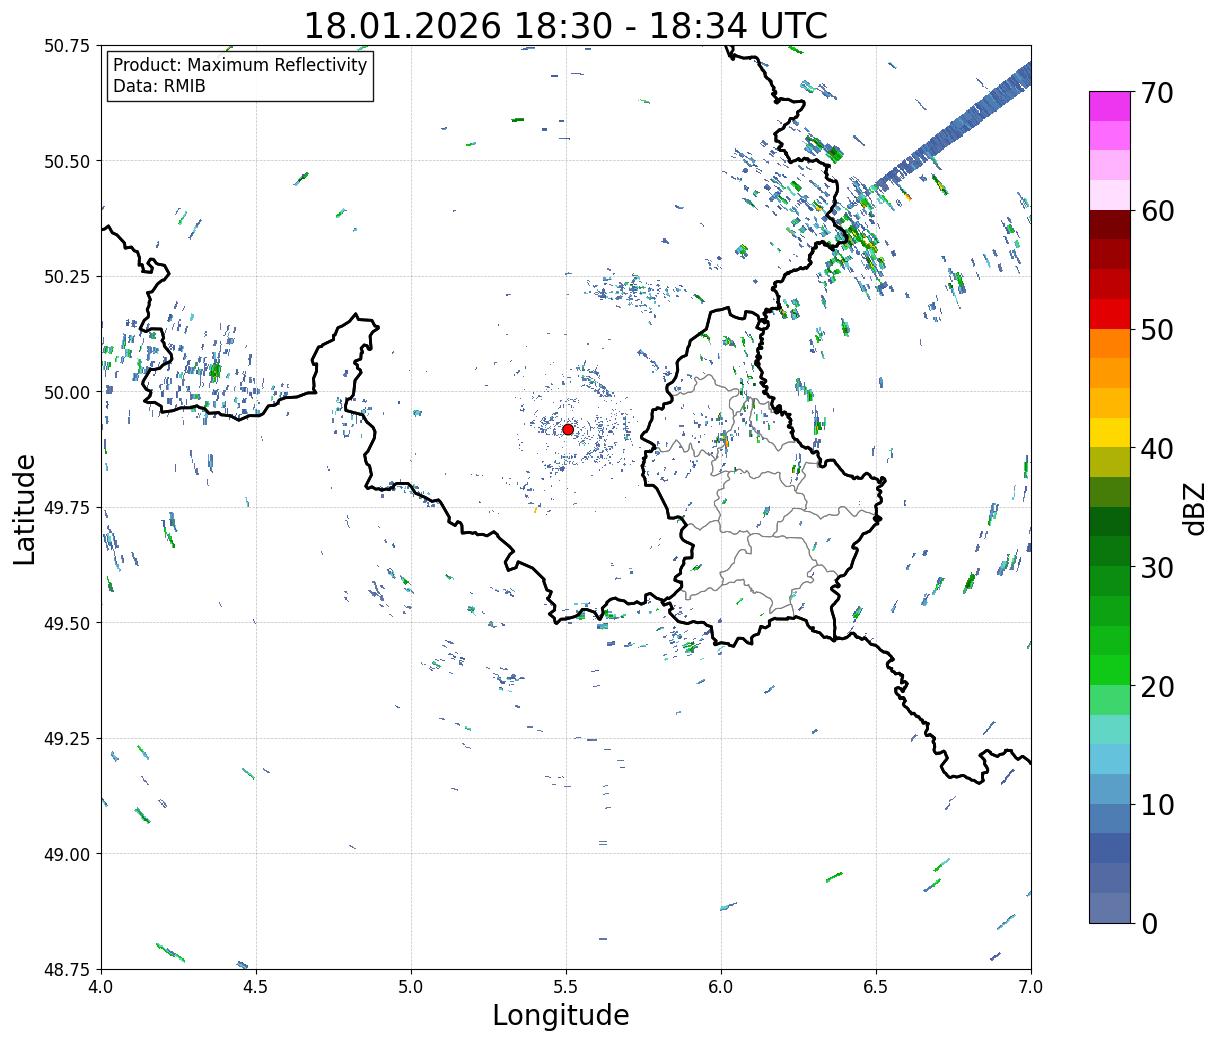
Task: Click the longitude tick label 5.0
Action: (411, 987)
